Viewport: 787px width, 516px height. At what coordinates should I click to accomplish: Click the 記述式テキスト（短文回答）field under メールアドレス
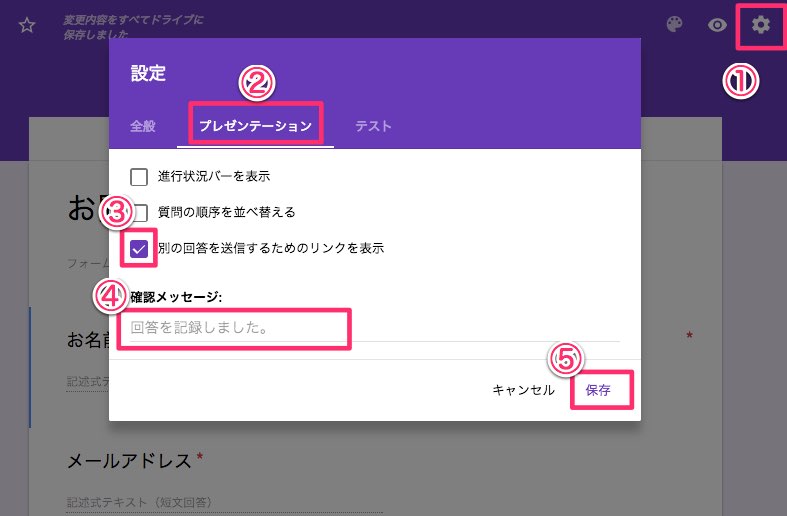coord(224,502)
